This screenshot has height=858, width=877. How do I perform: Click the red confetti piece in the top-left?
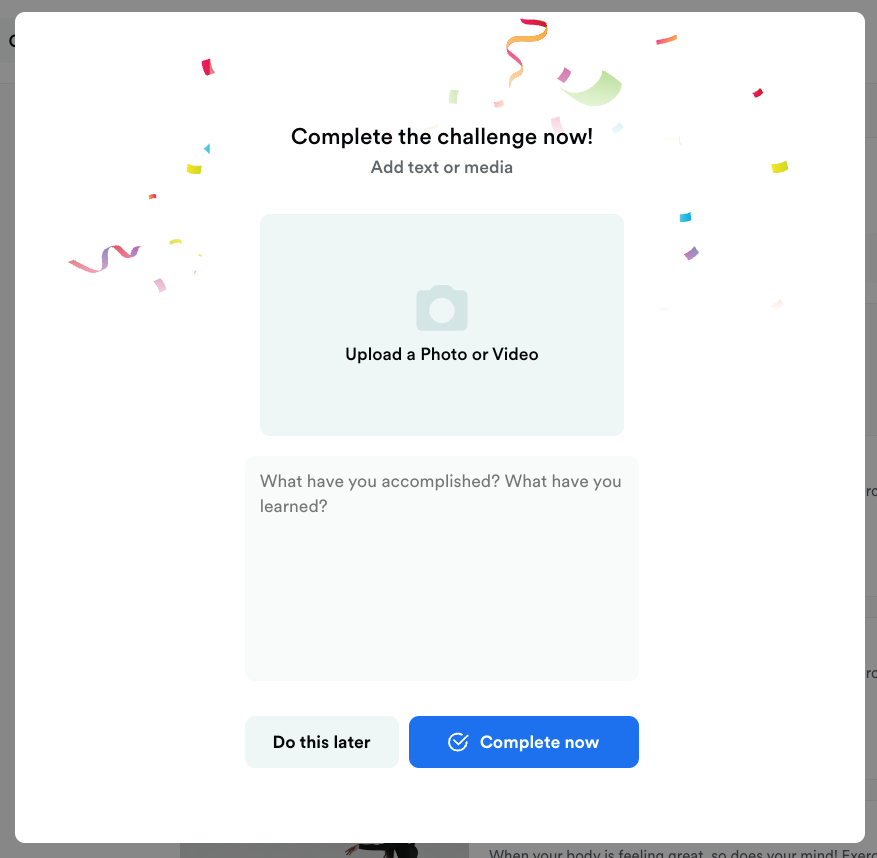point(208,67)
